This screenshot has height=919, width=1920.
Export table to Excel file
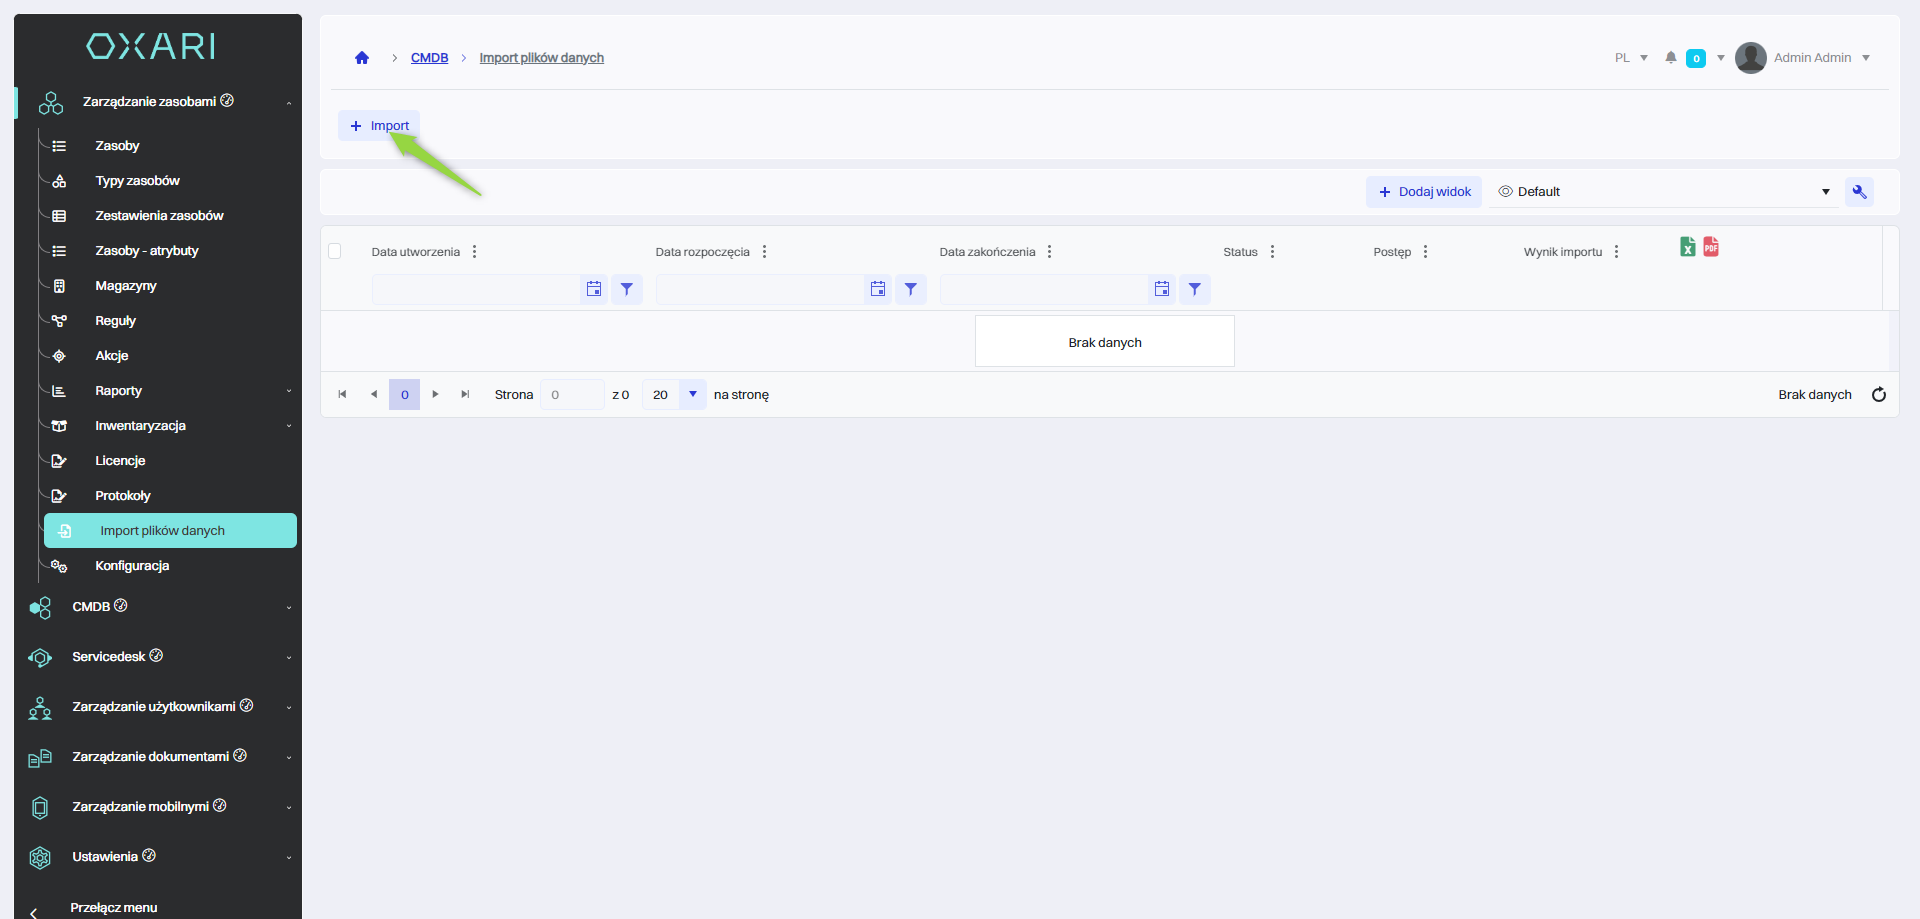(x=1688, y=247)
